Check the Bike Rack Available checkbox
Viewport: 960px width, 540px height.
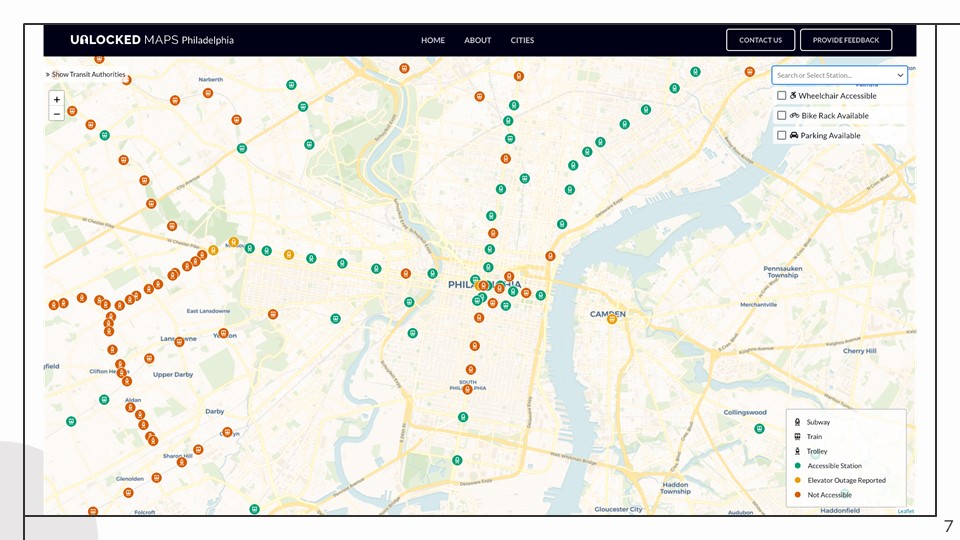pos(782,116)
